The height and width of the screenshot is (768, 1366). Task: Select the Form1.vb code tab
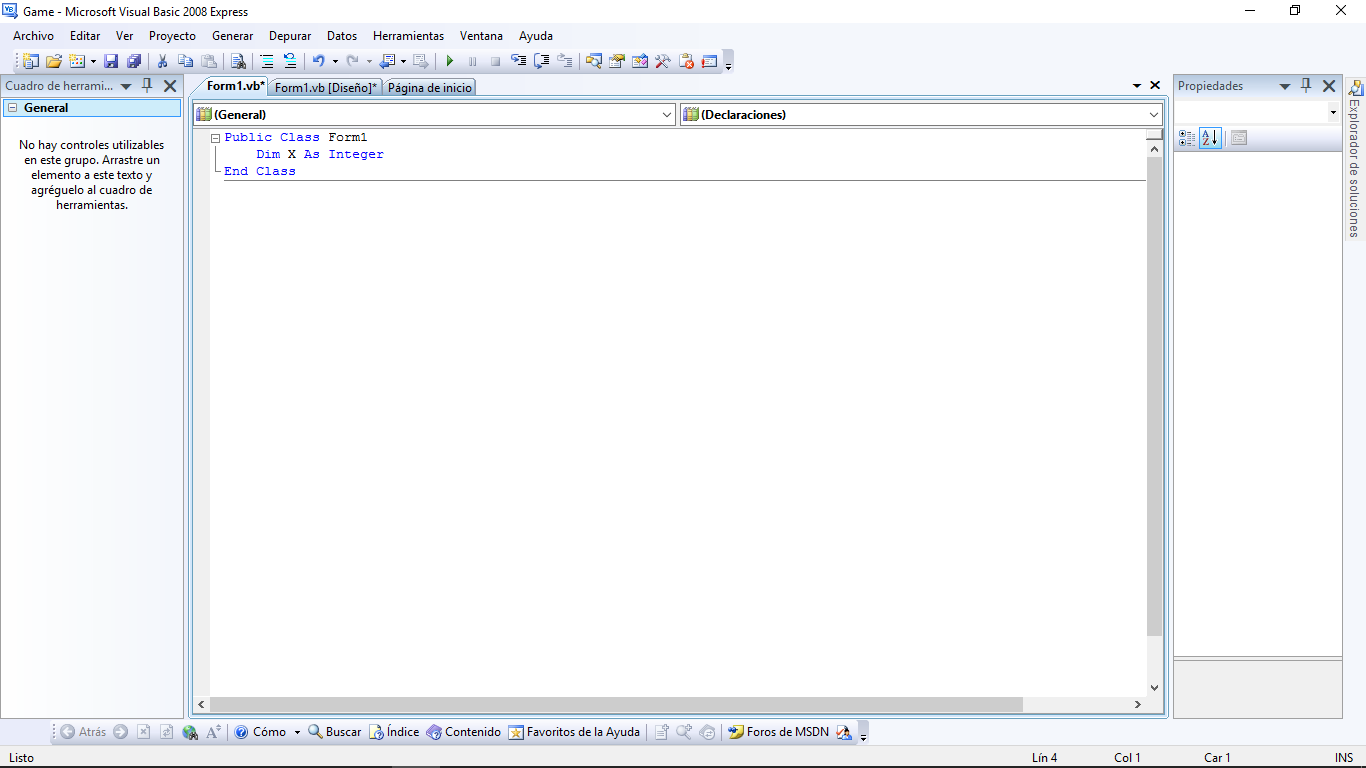[236, 86]
